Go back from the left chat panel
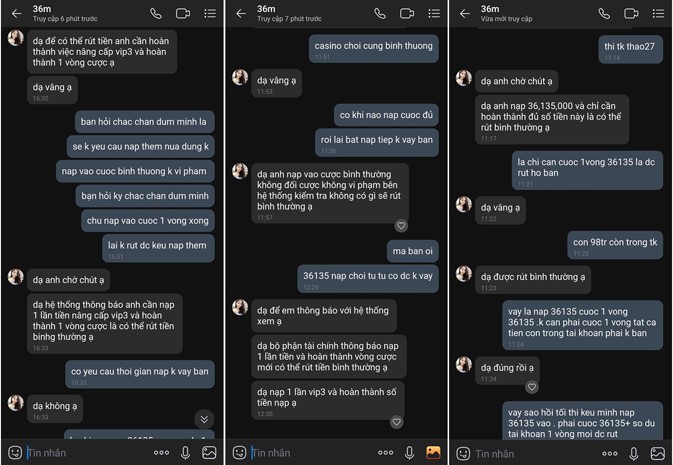The height and width of the screenshot is (465, 673). coord(15,14)
